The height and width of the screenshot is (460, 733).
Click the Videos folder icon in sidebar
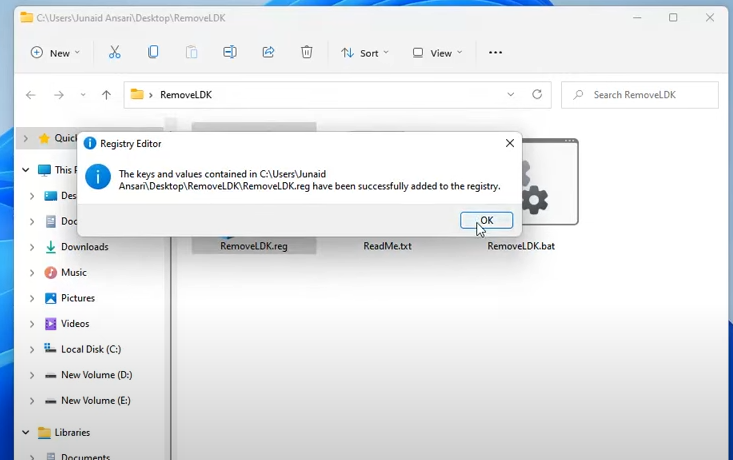coord(50,324)
